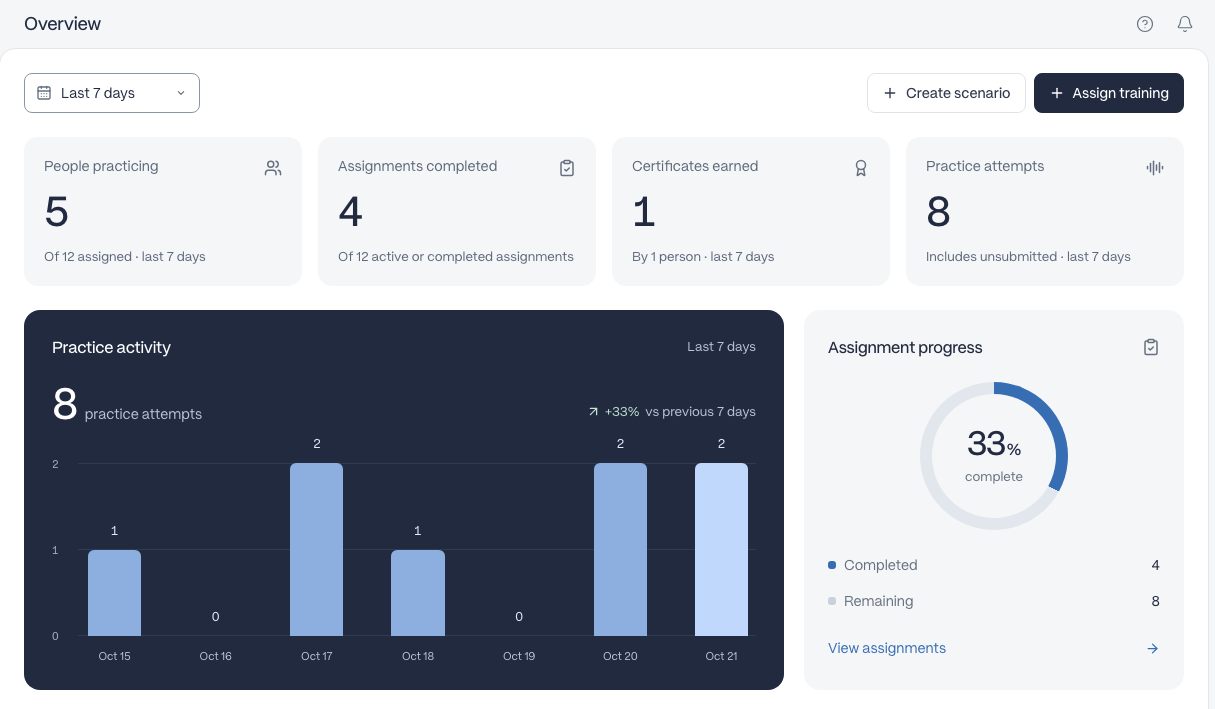Click the "People practicing" card label
Screen dimensions: 1215x709
click(101, 167)
